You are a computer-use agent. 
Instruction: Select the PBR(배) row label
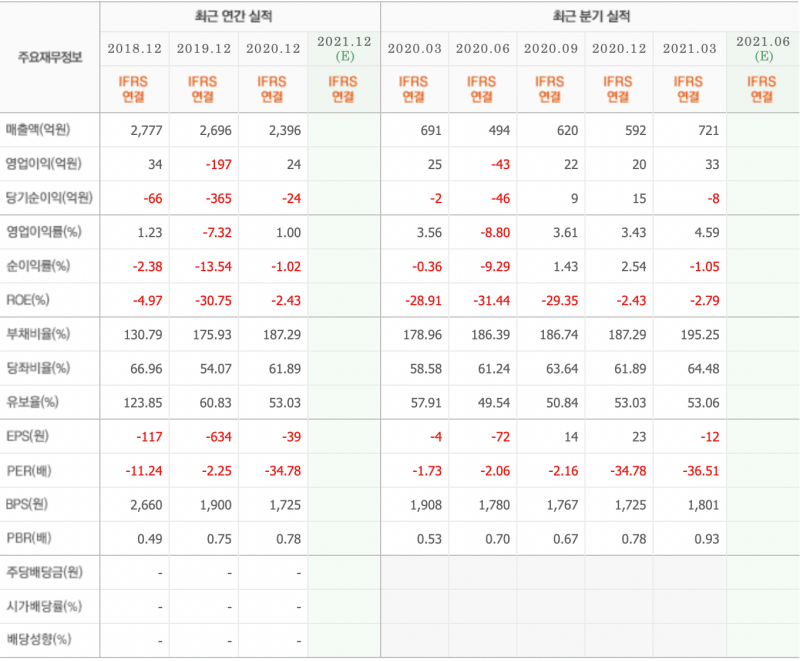click(x=29, y=538)
